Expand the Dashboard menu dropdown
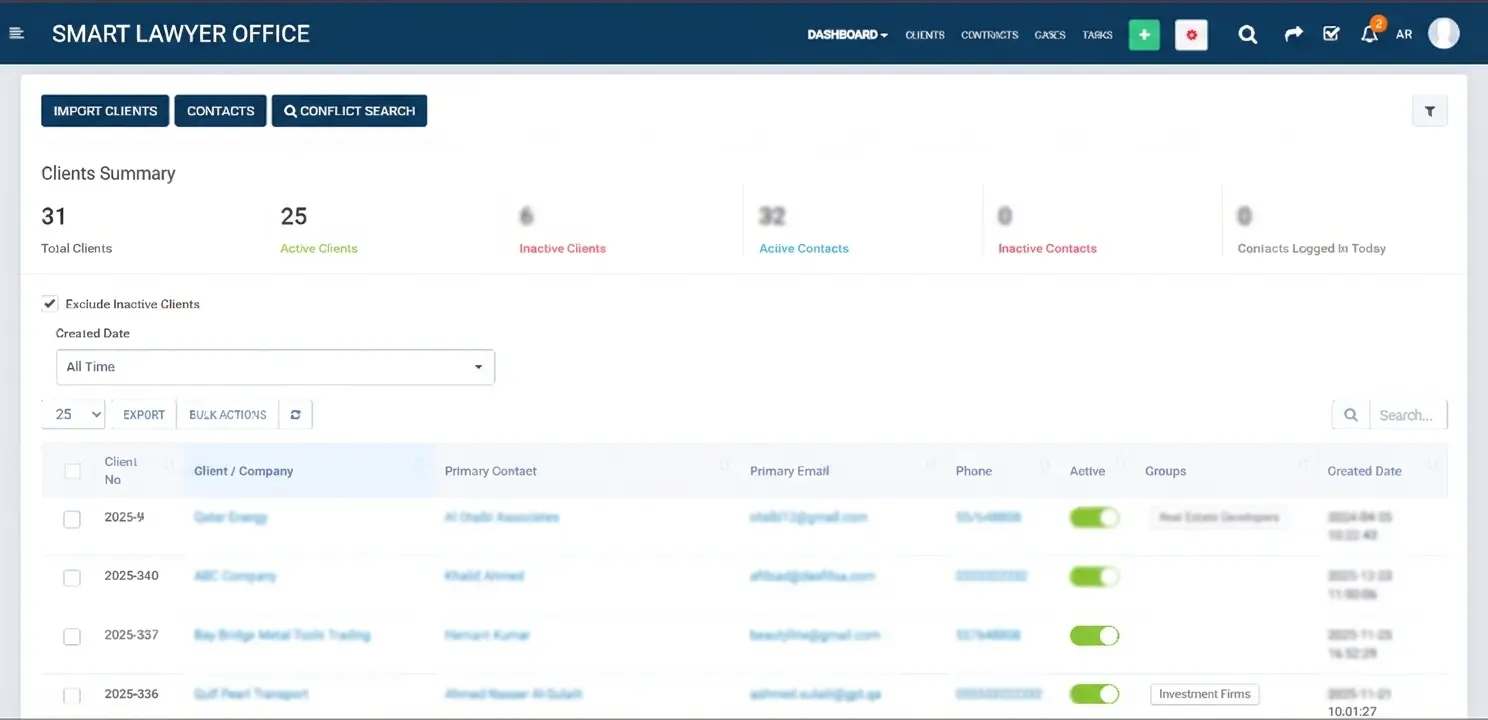The width and height of the screenshot is (1488, 720). coord(846,33)
